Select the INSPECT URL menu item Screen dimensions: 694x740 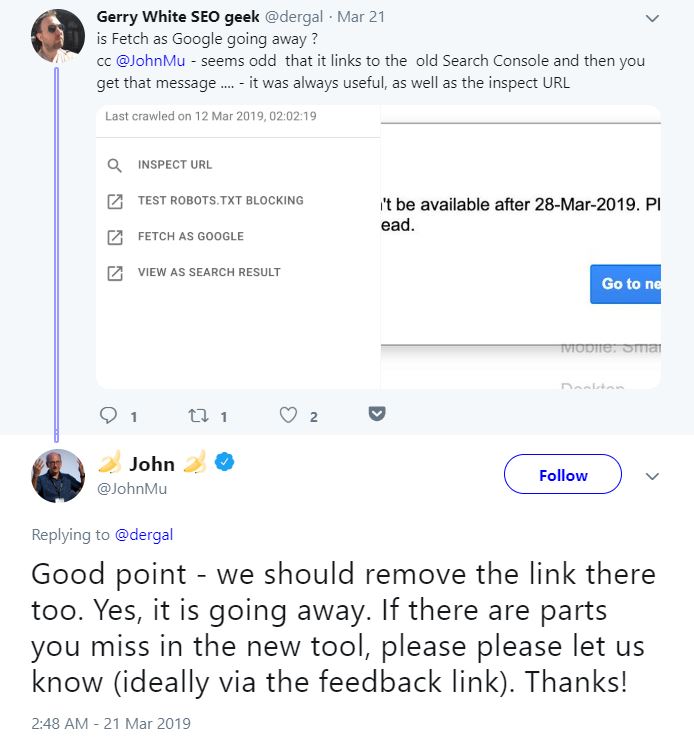(x=175, y=165)
